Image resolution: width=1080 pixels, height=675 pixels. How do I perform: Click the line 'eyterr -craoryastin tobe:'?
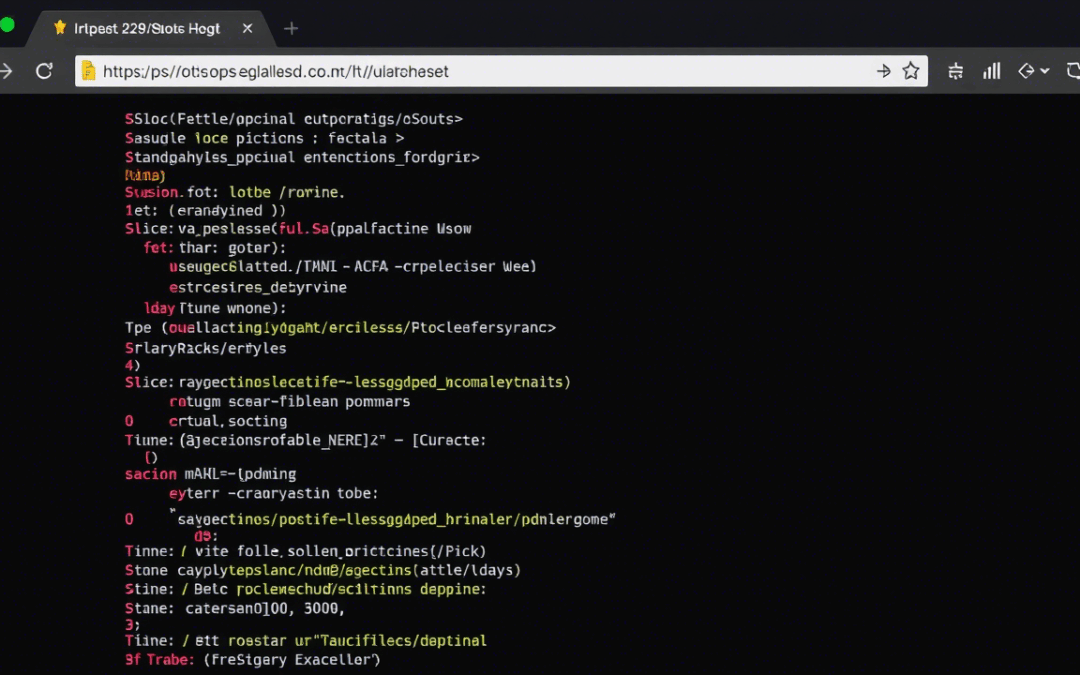[x=273, y=494]
